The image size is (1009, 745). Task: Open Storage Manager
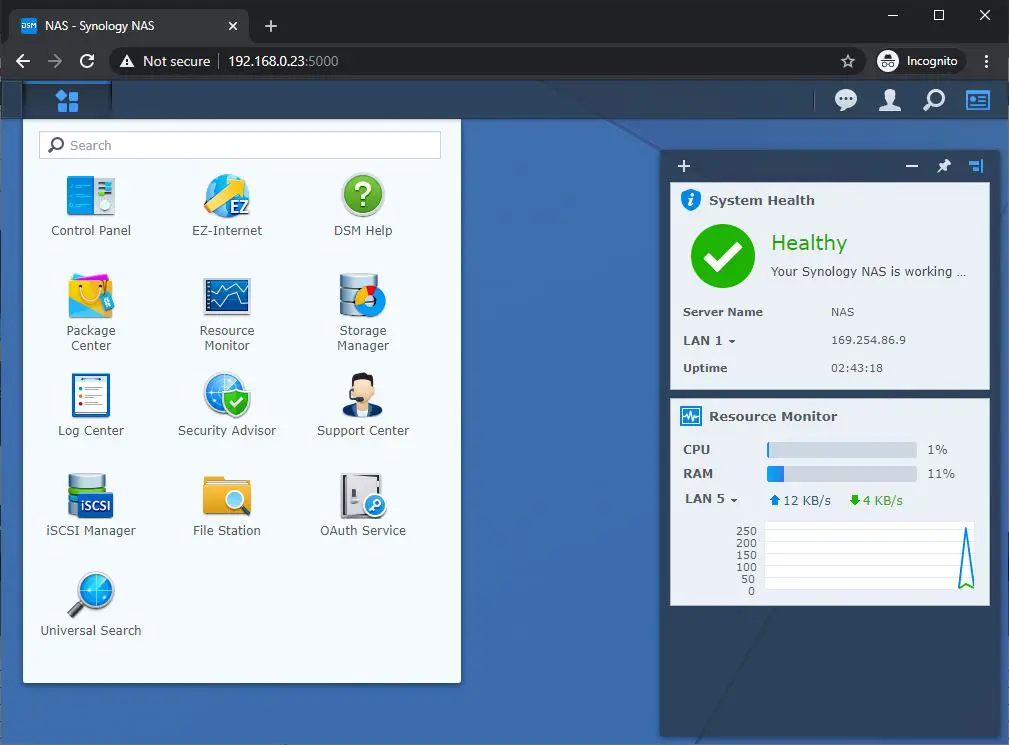point(363,313)
